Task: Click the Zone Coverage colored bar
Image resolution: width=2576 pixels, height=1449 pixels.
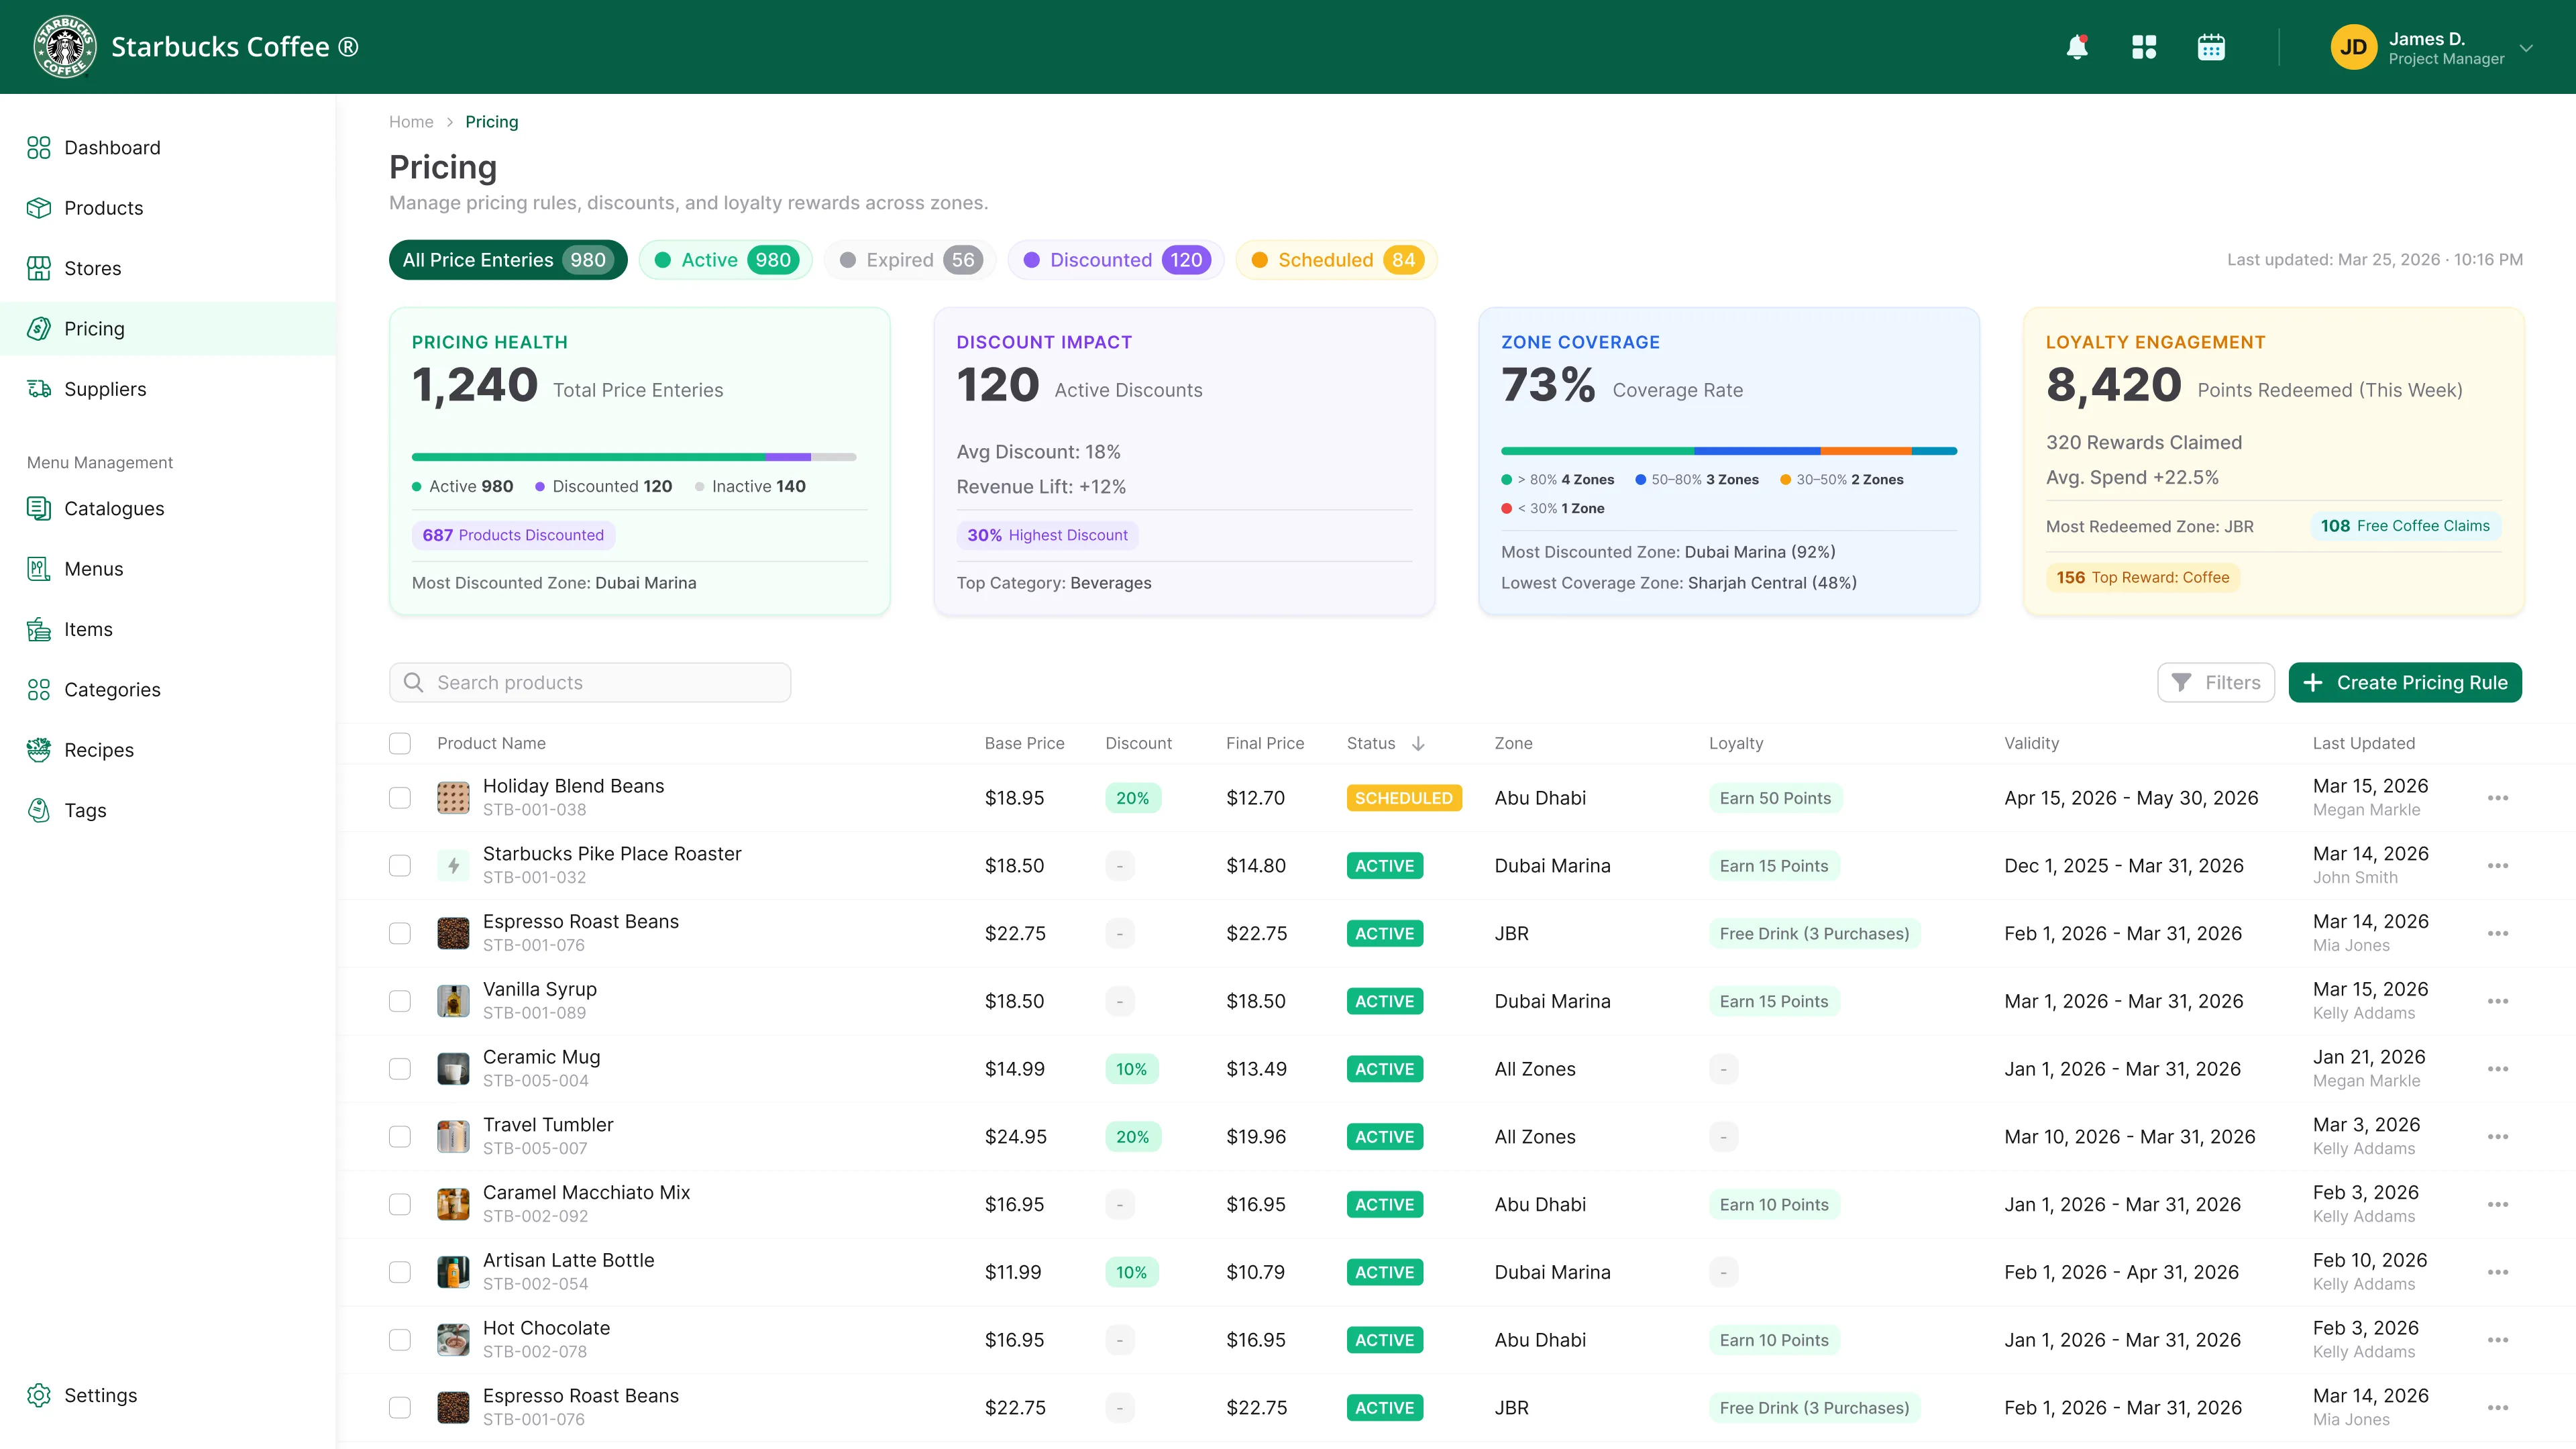Action: (x=1729, y=451)
